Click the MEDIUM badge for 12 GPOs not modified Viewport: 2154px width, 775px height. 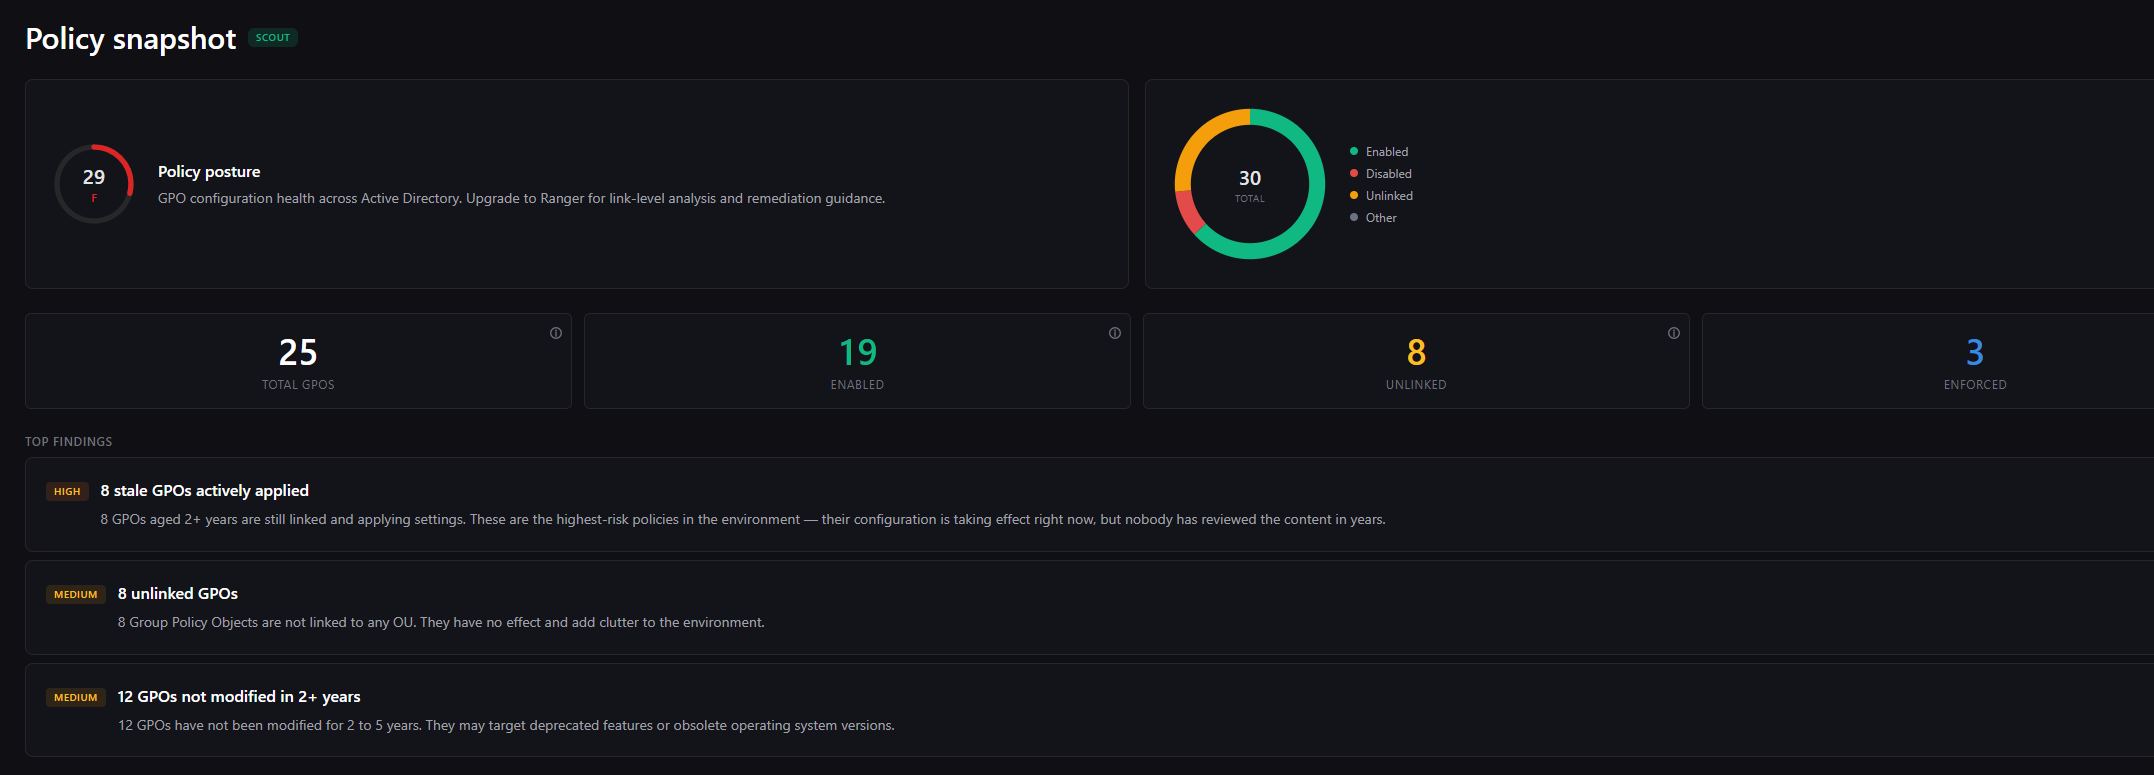point(76,698)
